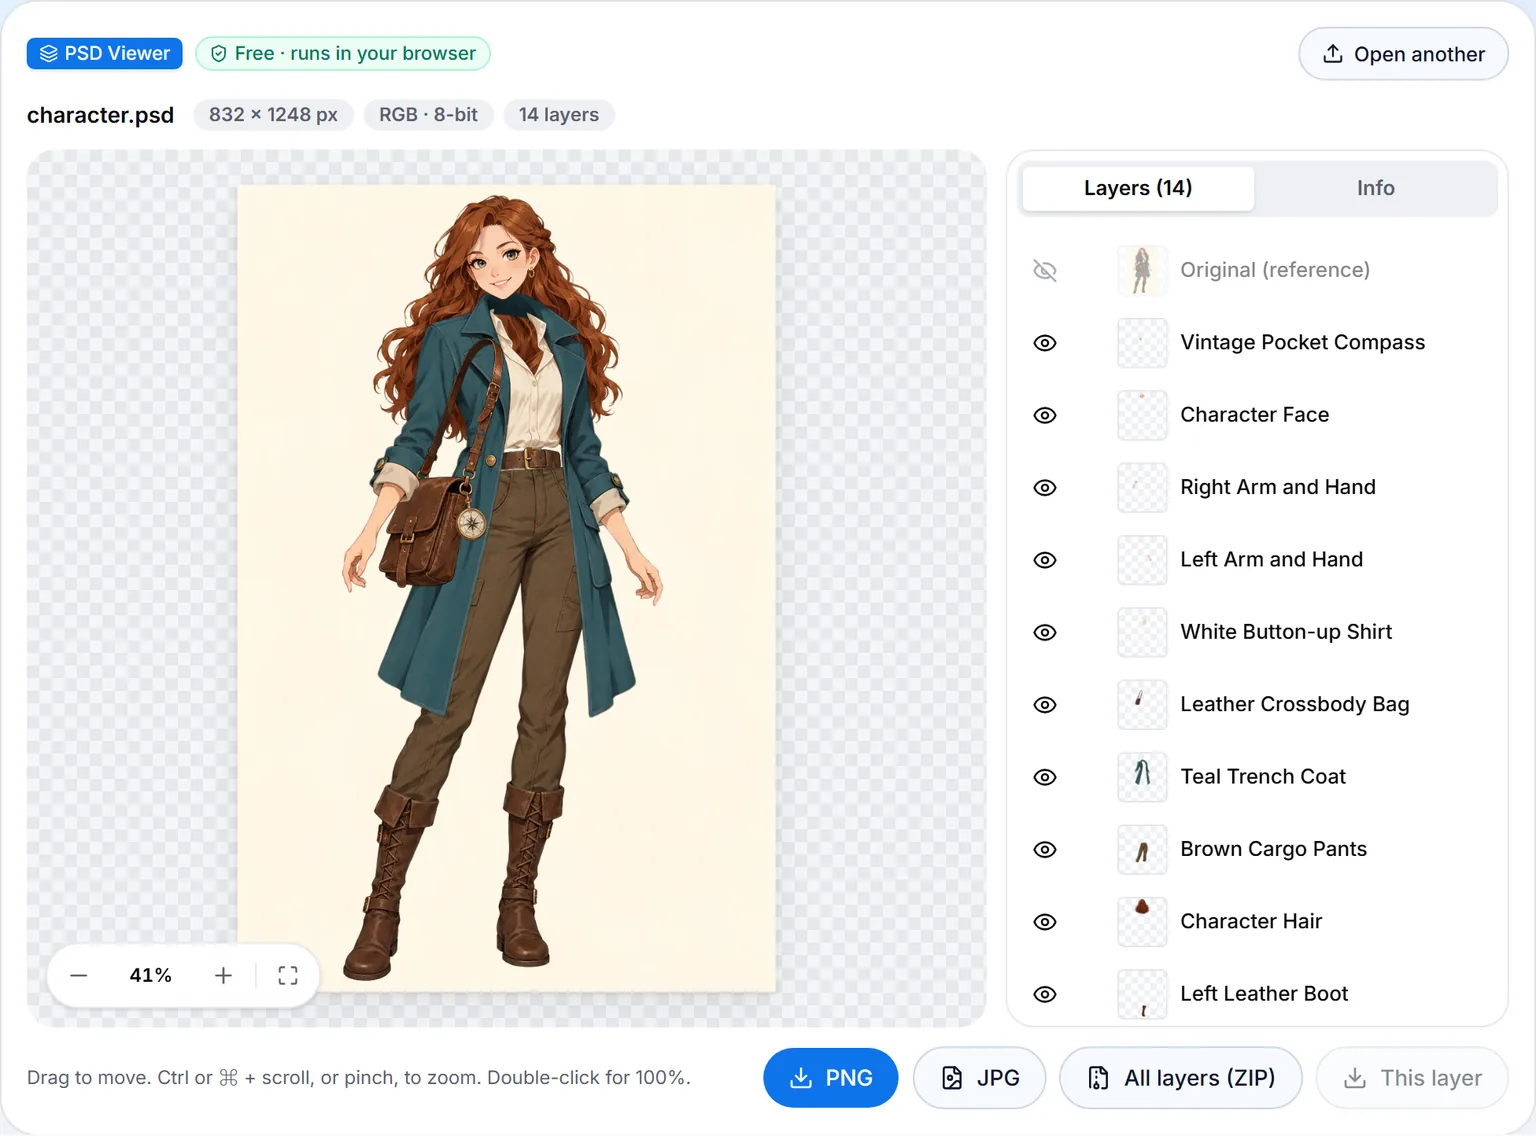Click the Left Leather Boot layer name
The height and width of the screenshot is (1136, 1536).
click(1264, 994)
